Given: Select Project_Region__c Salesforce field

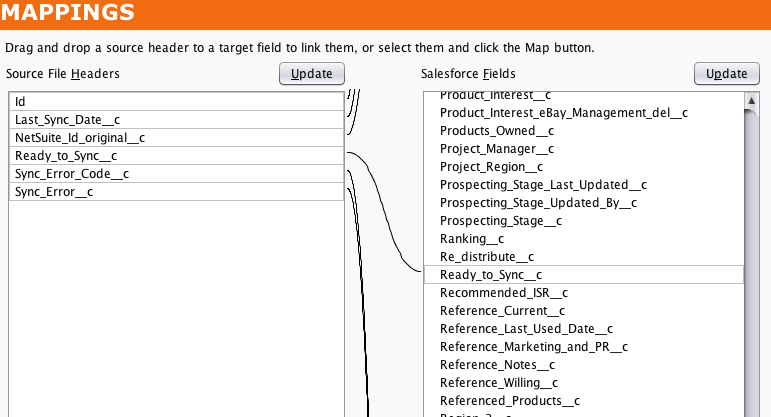Looking at the screenshot, I should point(492,167).
